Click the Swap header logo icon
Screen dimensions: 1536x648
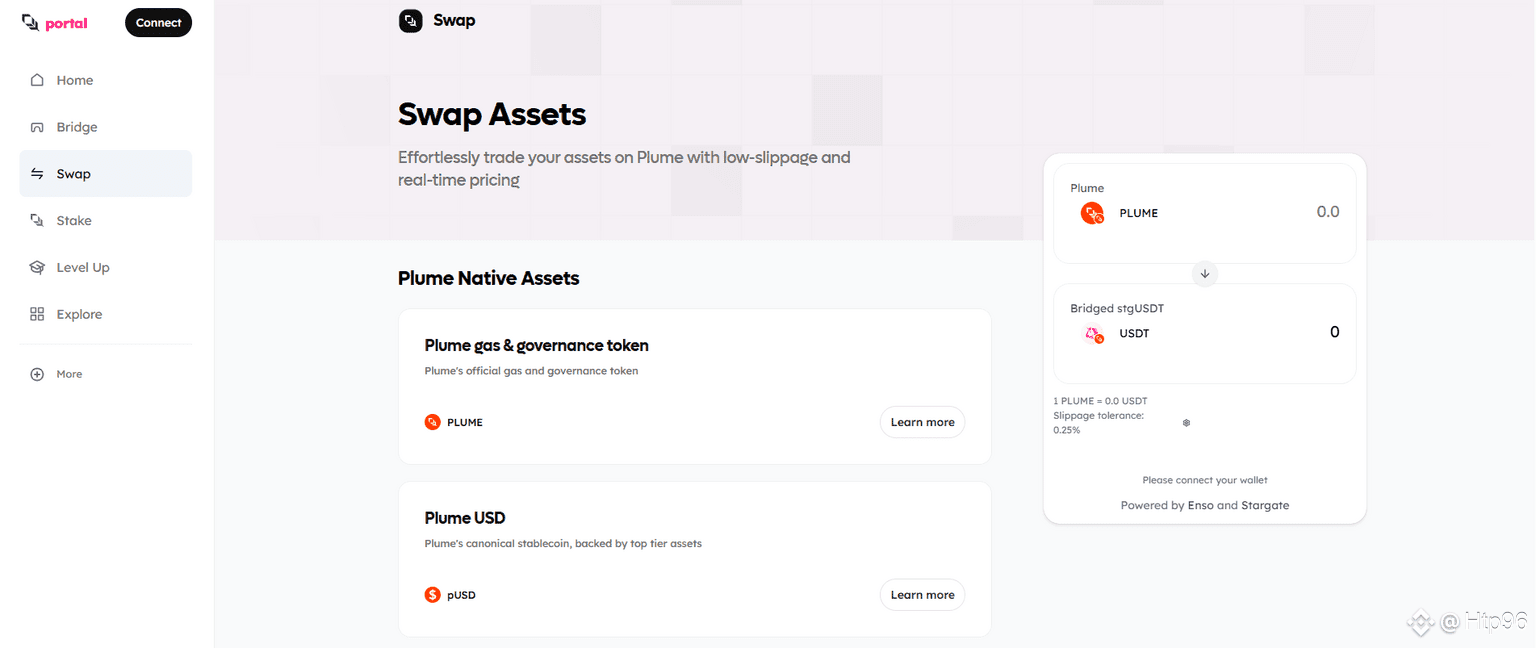coord(411,21)
